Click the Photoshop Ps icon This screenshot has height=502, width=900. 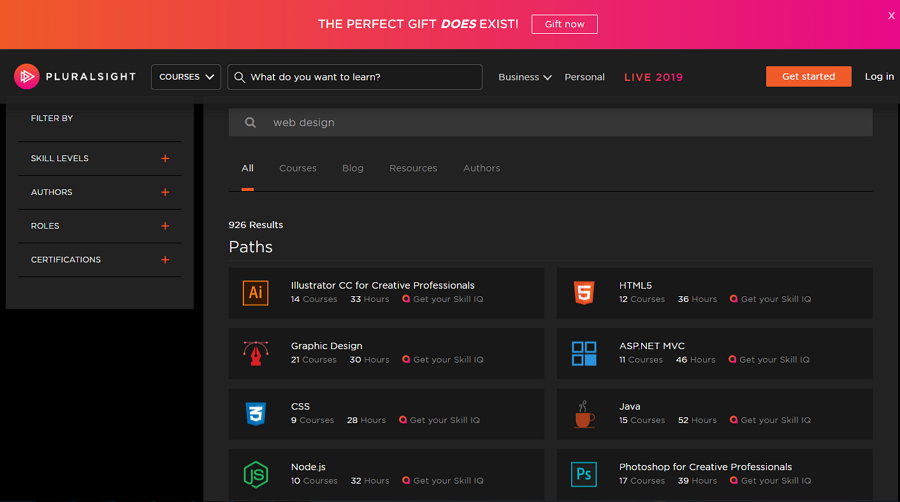(x=584, y=474)
